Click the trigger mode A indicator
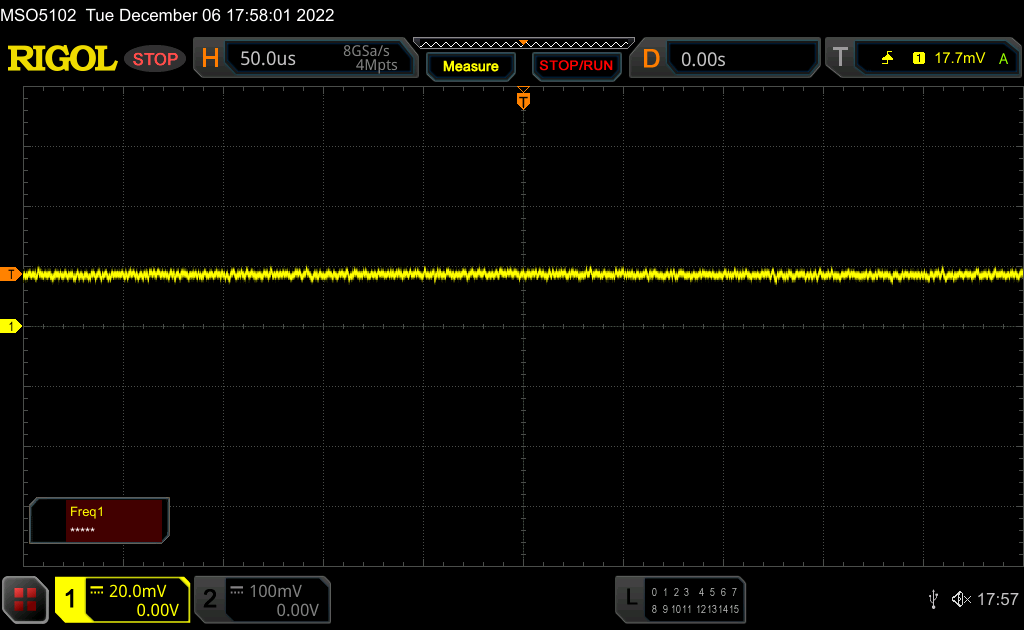Screen dimensions: 1024x630 [1003, 59]
